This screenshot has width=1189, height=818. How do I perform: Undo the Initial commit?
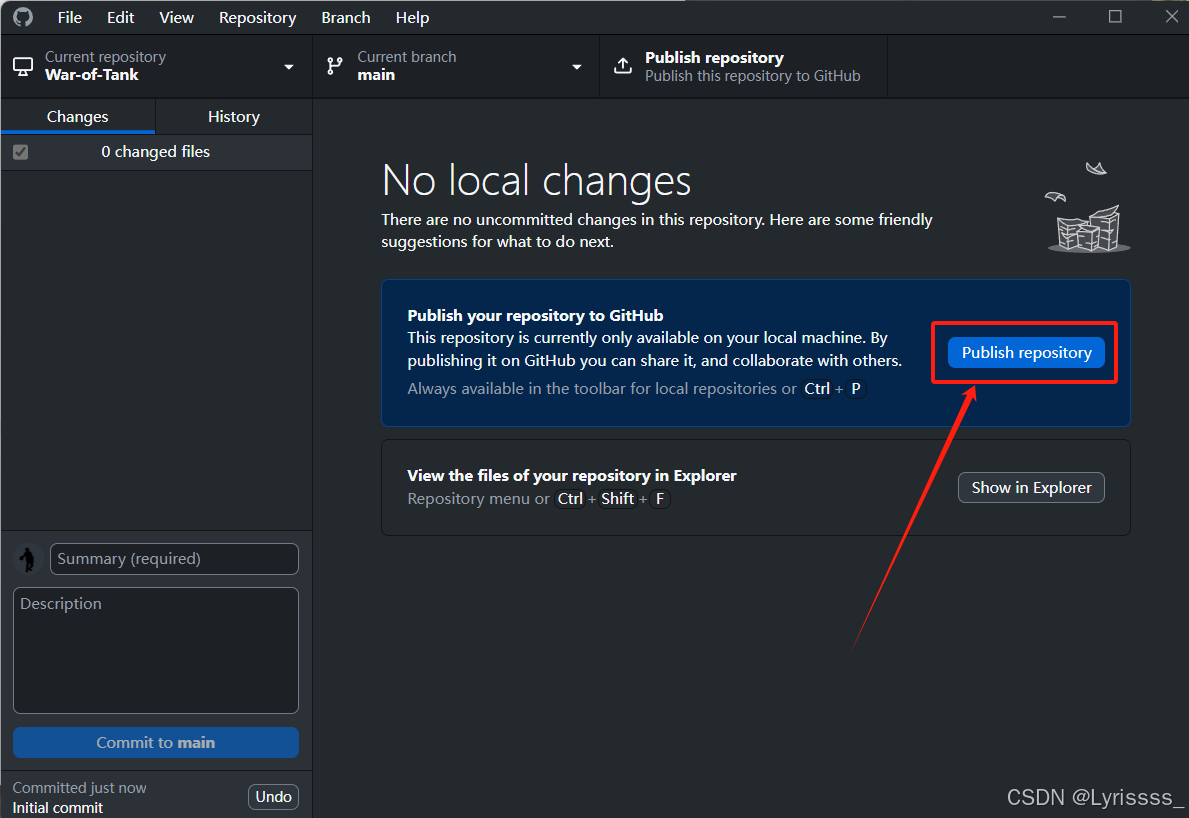coord(273,797)
